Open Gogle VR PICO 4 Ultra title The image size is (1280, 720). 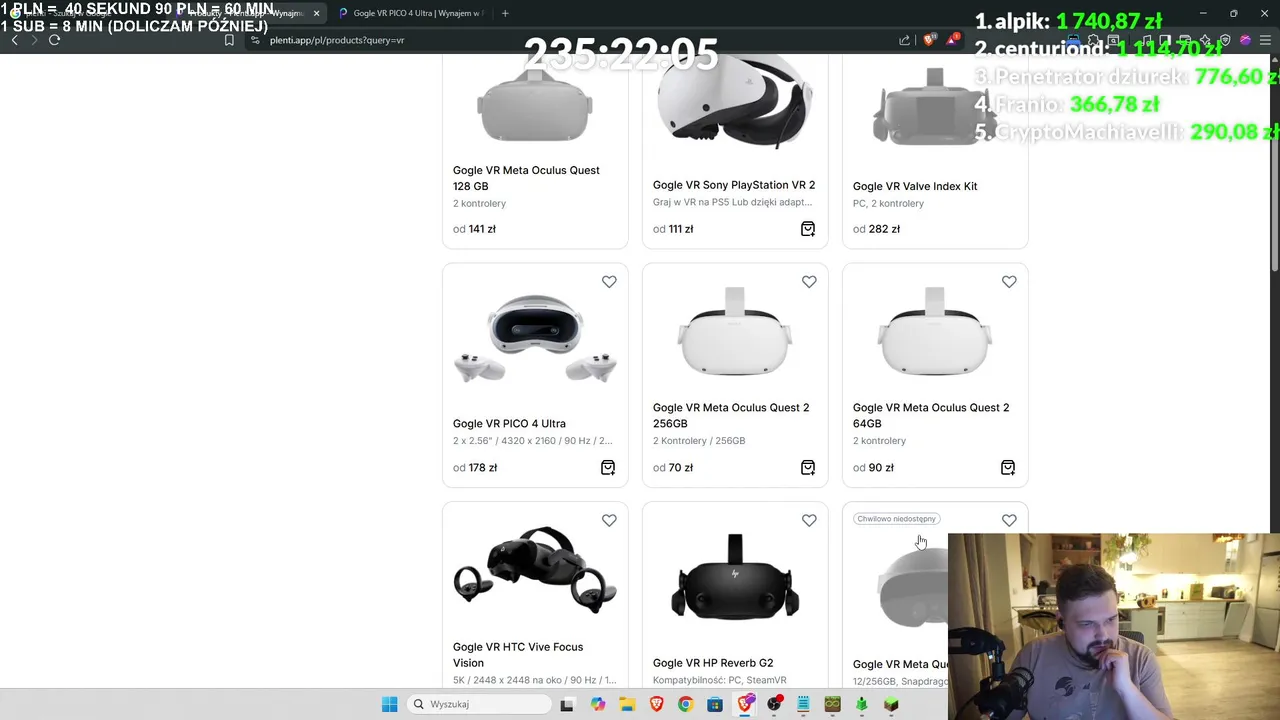pyautogui.click(x=509, y=423)
